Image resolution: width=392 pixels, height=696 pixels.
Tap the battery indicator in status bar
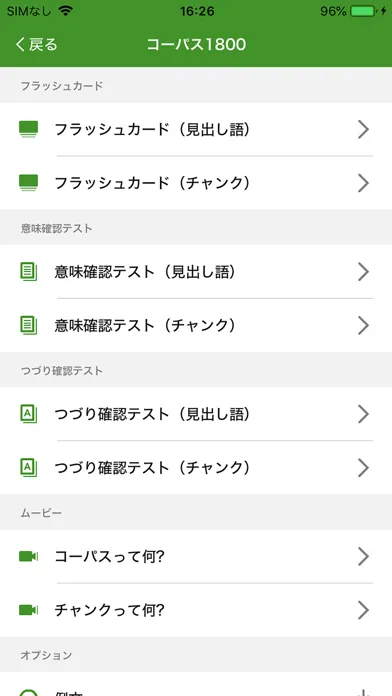click(x=363, y=11)
